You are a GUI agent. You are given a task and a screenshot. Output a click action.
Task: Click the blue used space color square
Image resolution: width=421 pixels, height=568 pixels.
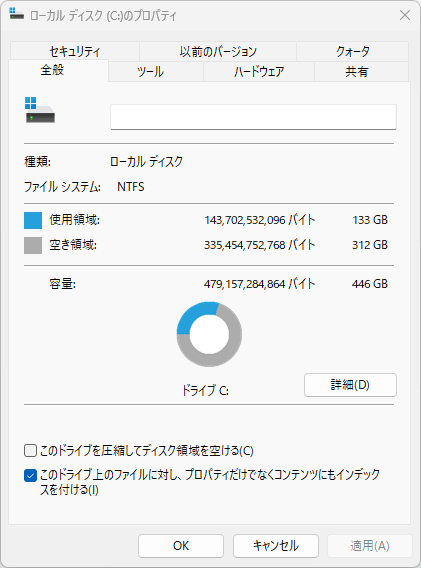click(33, 220)
